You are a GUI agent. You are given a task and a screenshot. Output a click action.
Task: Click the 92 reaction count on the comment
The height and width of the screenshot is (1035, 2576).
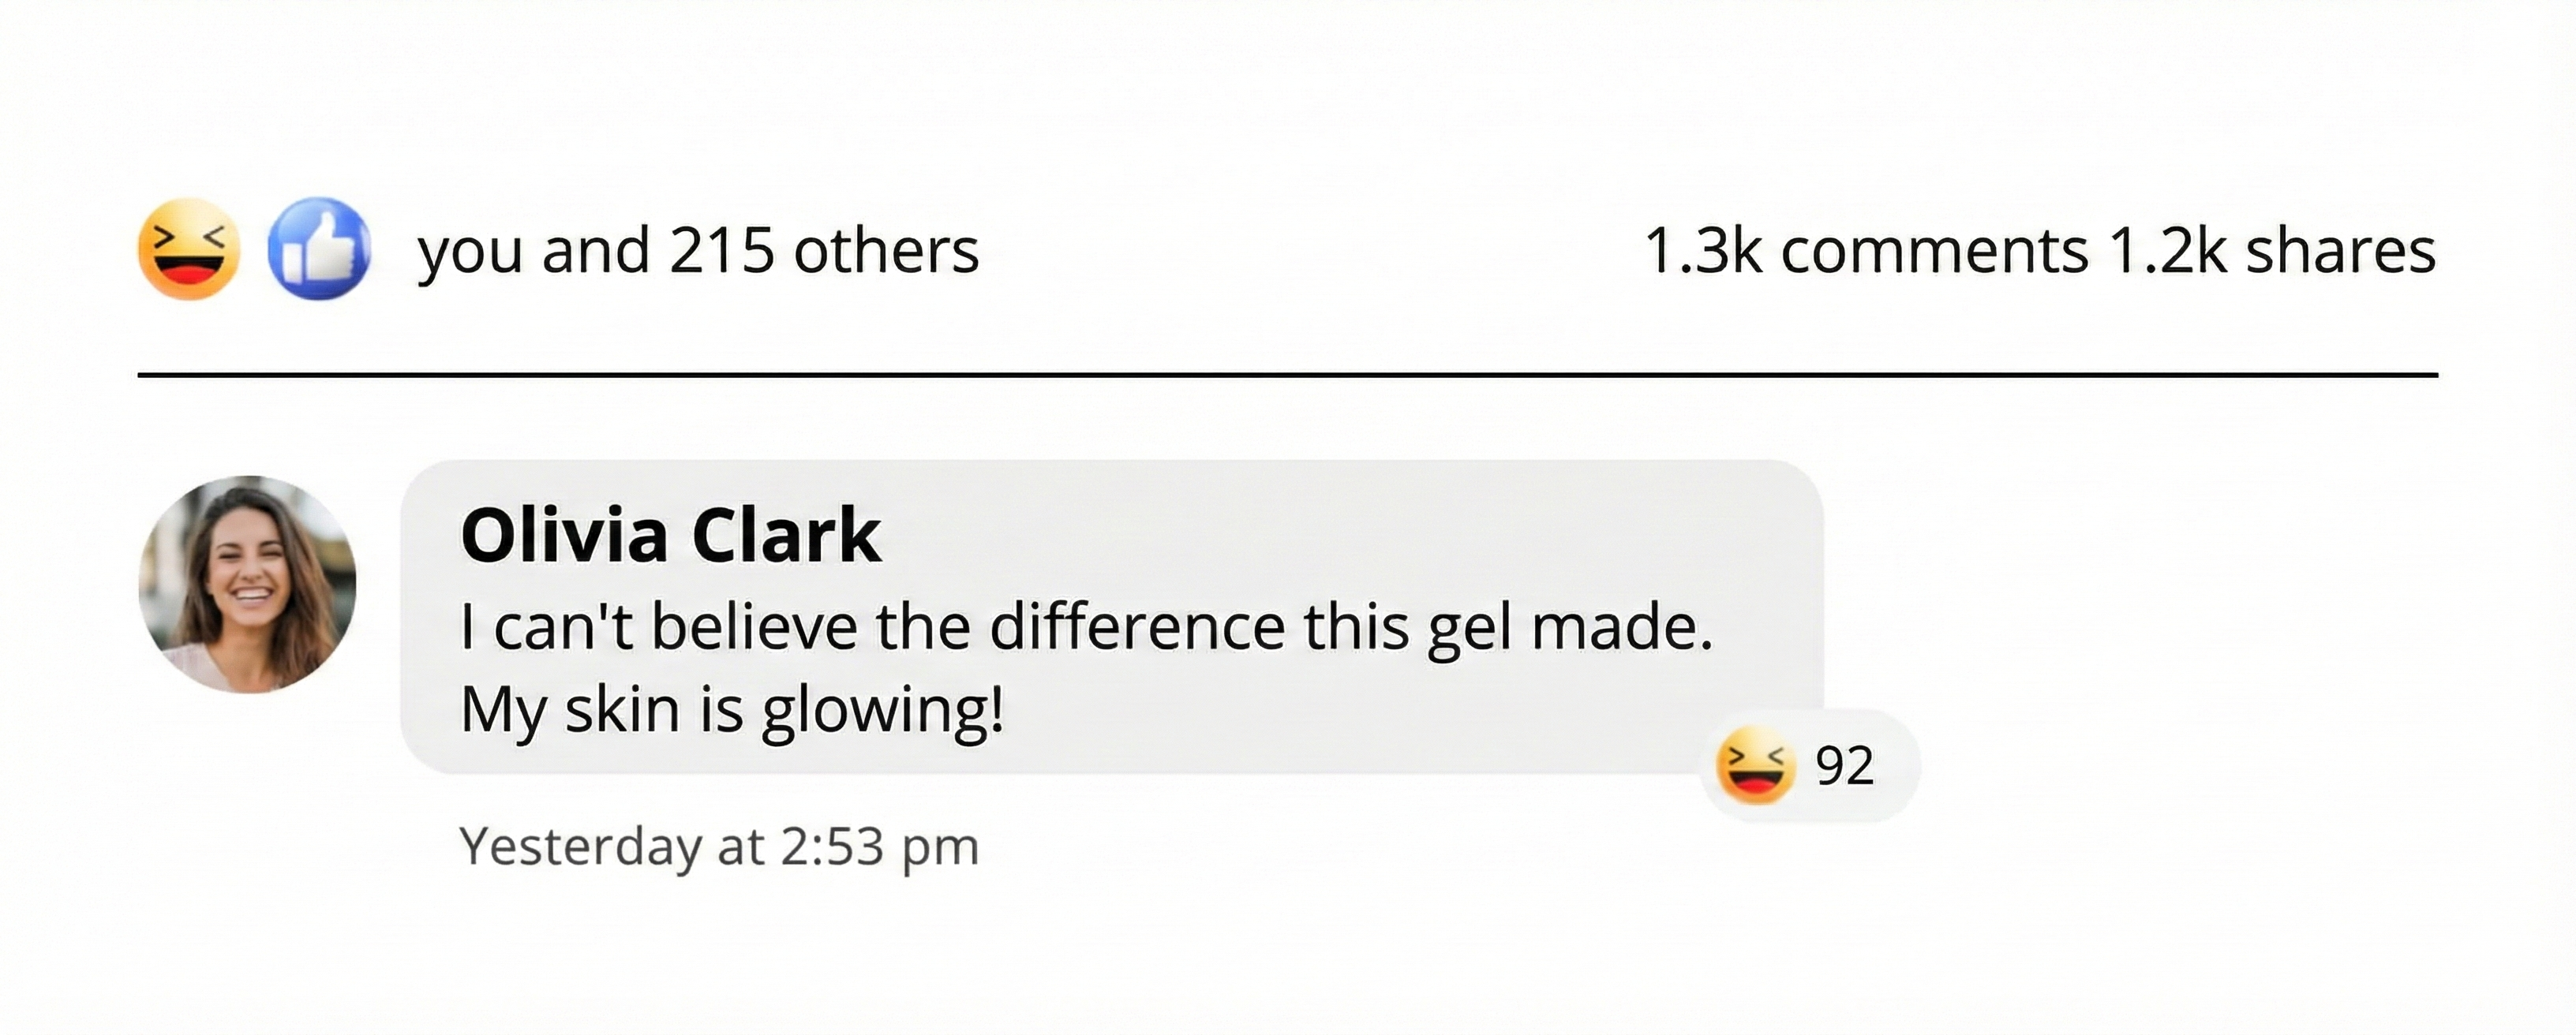tap(1844, 766)
